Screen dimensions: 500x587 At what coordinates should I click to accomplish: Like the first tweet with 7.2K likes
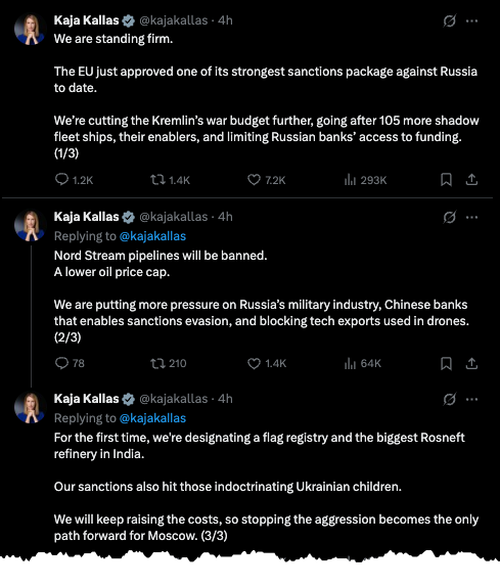coord(266,180)
